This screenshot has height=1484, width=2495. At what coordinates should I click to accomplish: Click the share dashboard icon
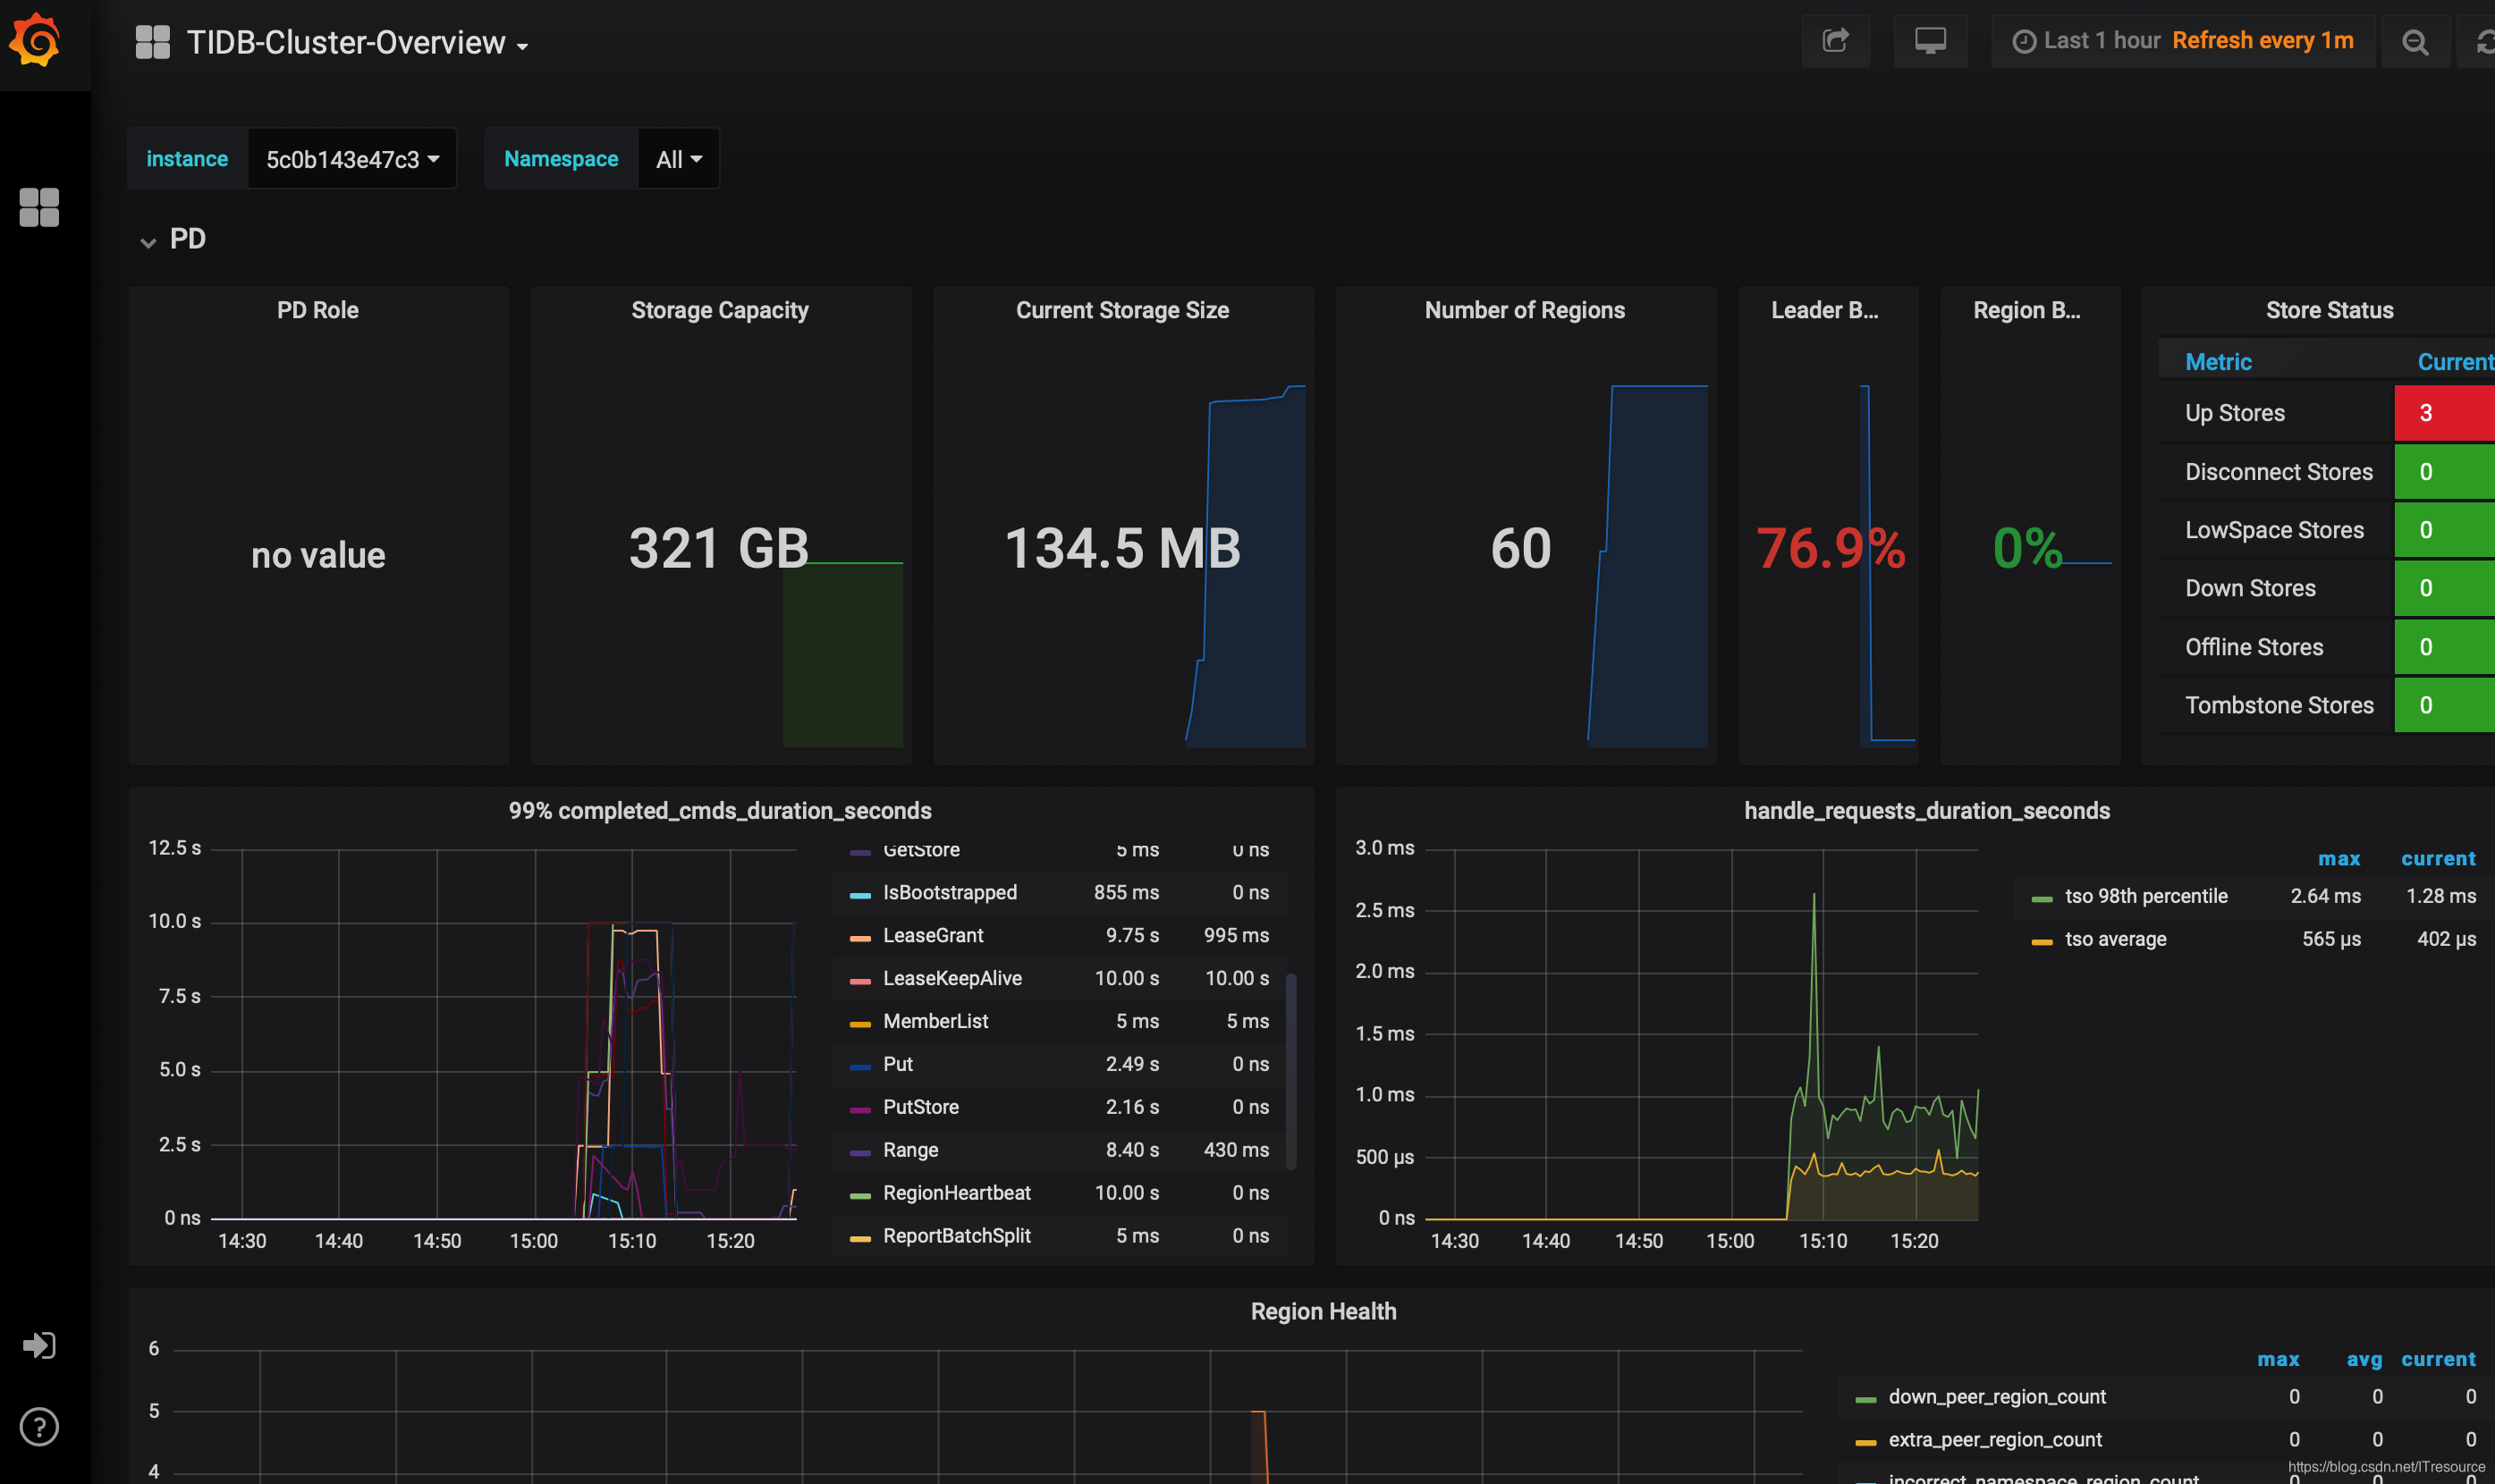coord(1835,41)
